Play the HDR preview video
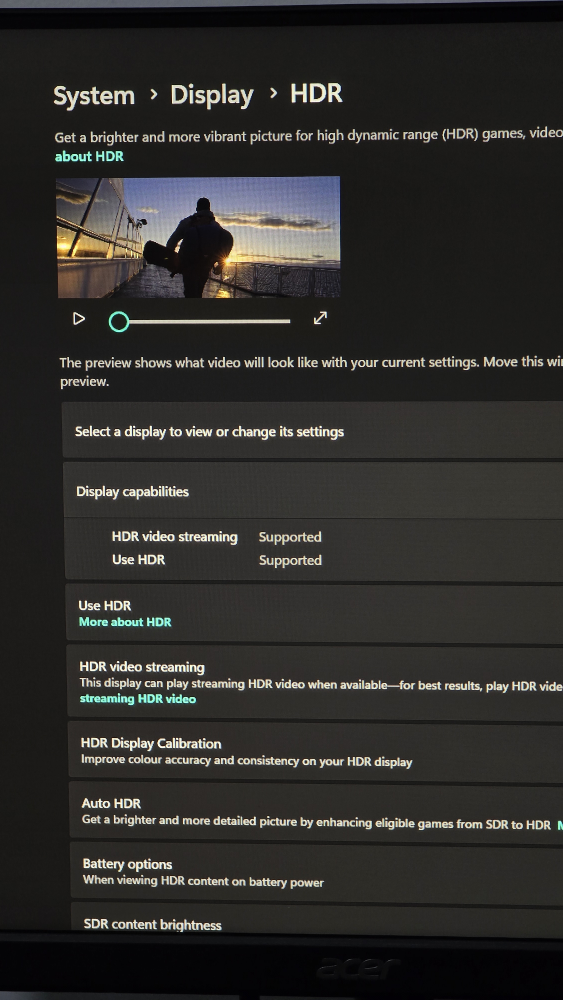The width and height of the screenshot is (563, 1000). (x=78, y=318)
